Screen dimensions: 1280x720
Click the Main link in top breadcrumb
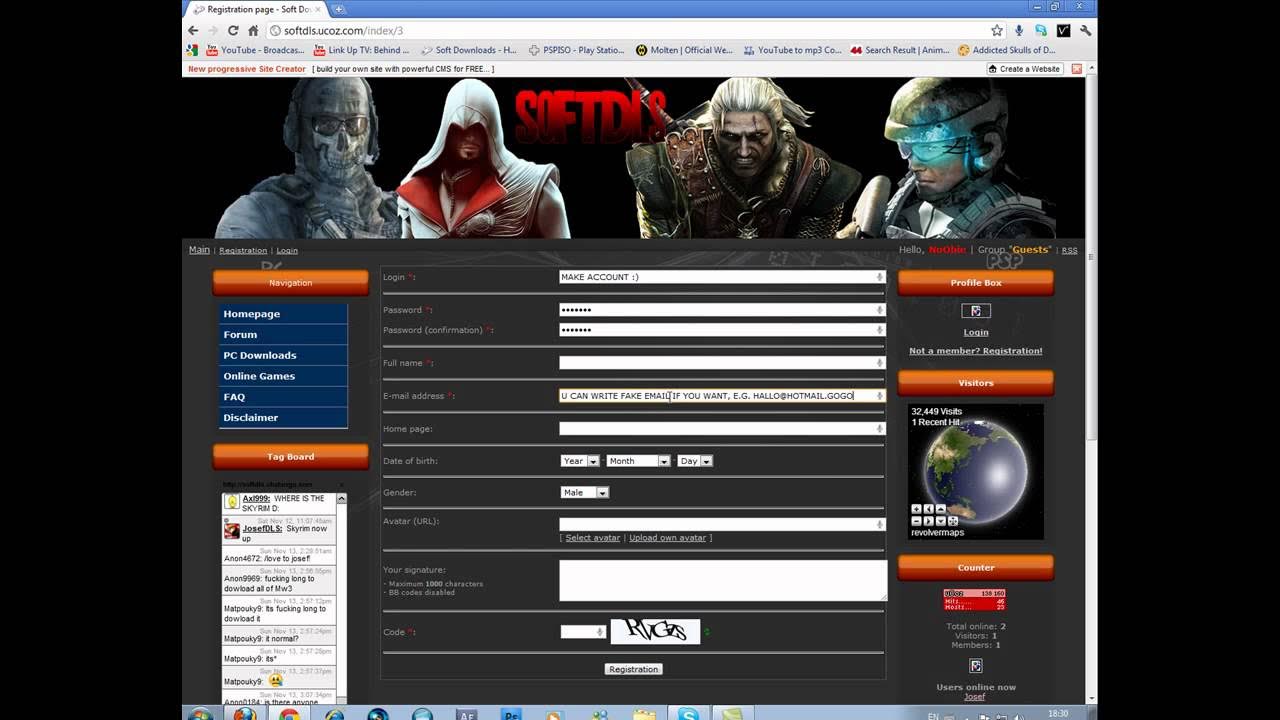[x=199, y=250]
